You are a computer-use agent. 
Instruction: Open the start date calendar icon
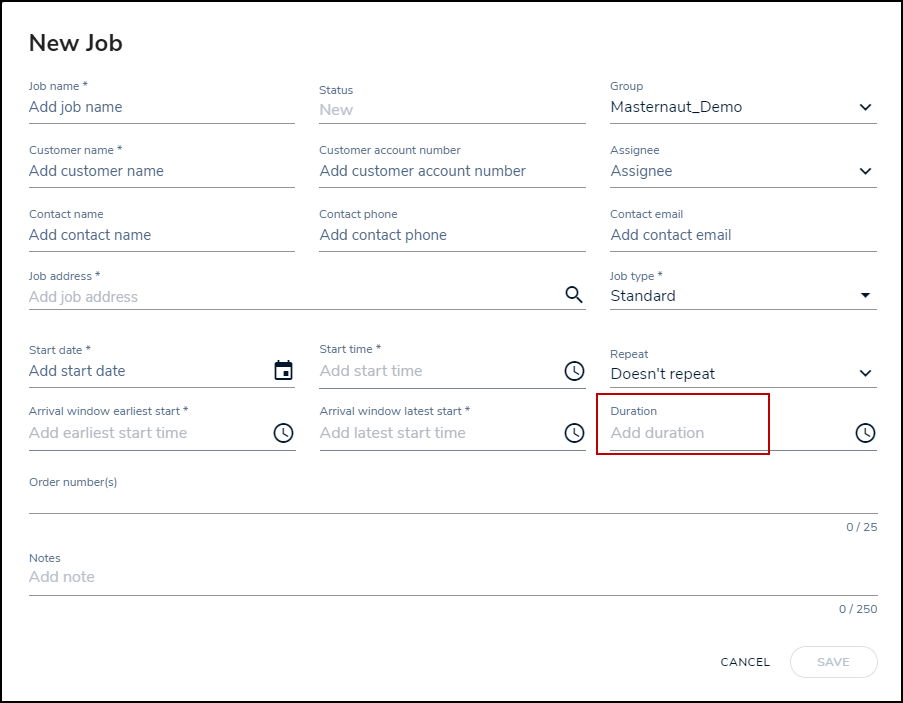click(x=283, y=370)
